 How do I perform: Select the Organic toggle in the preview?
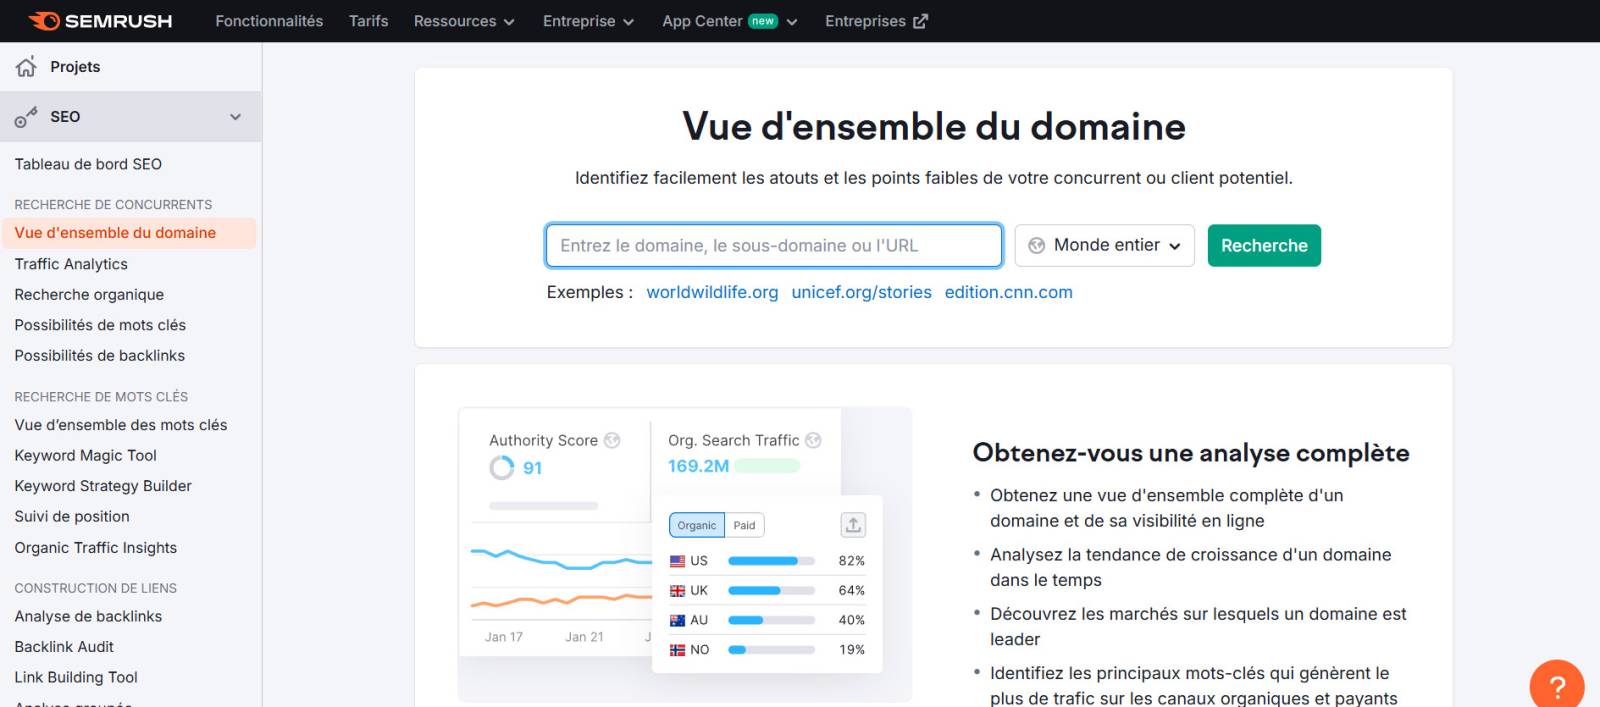(697, 525)
